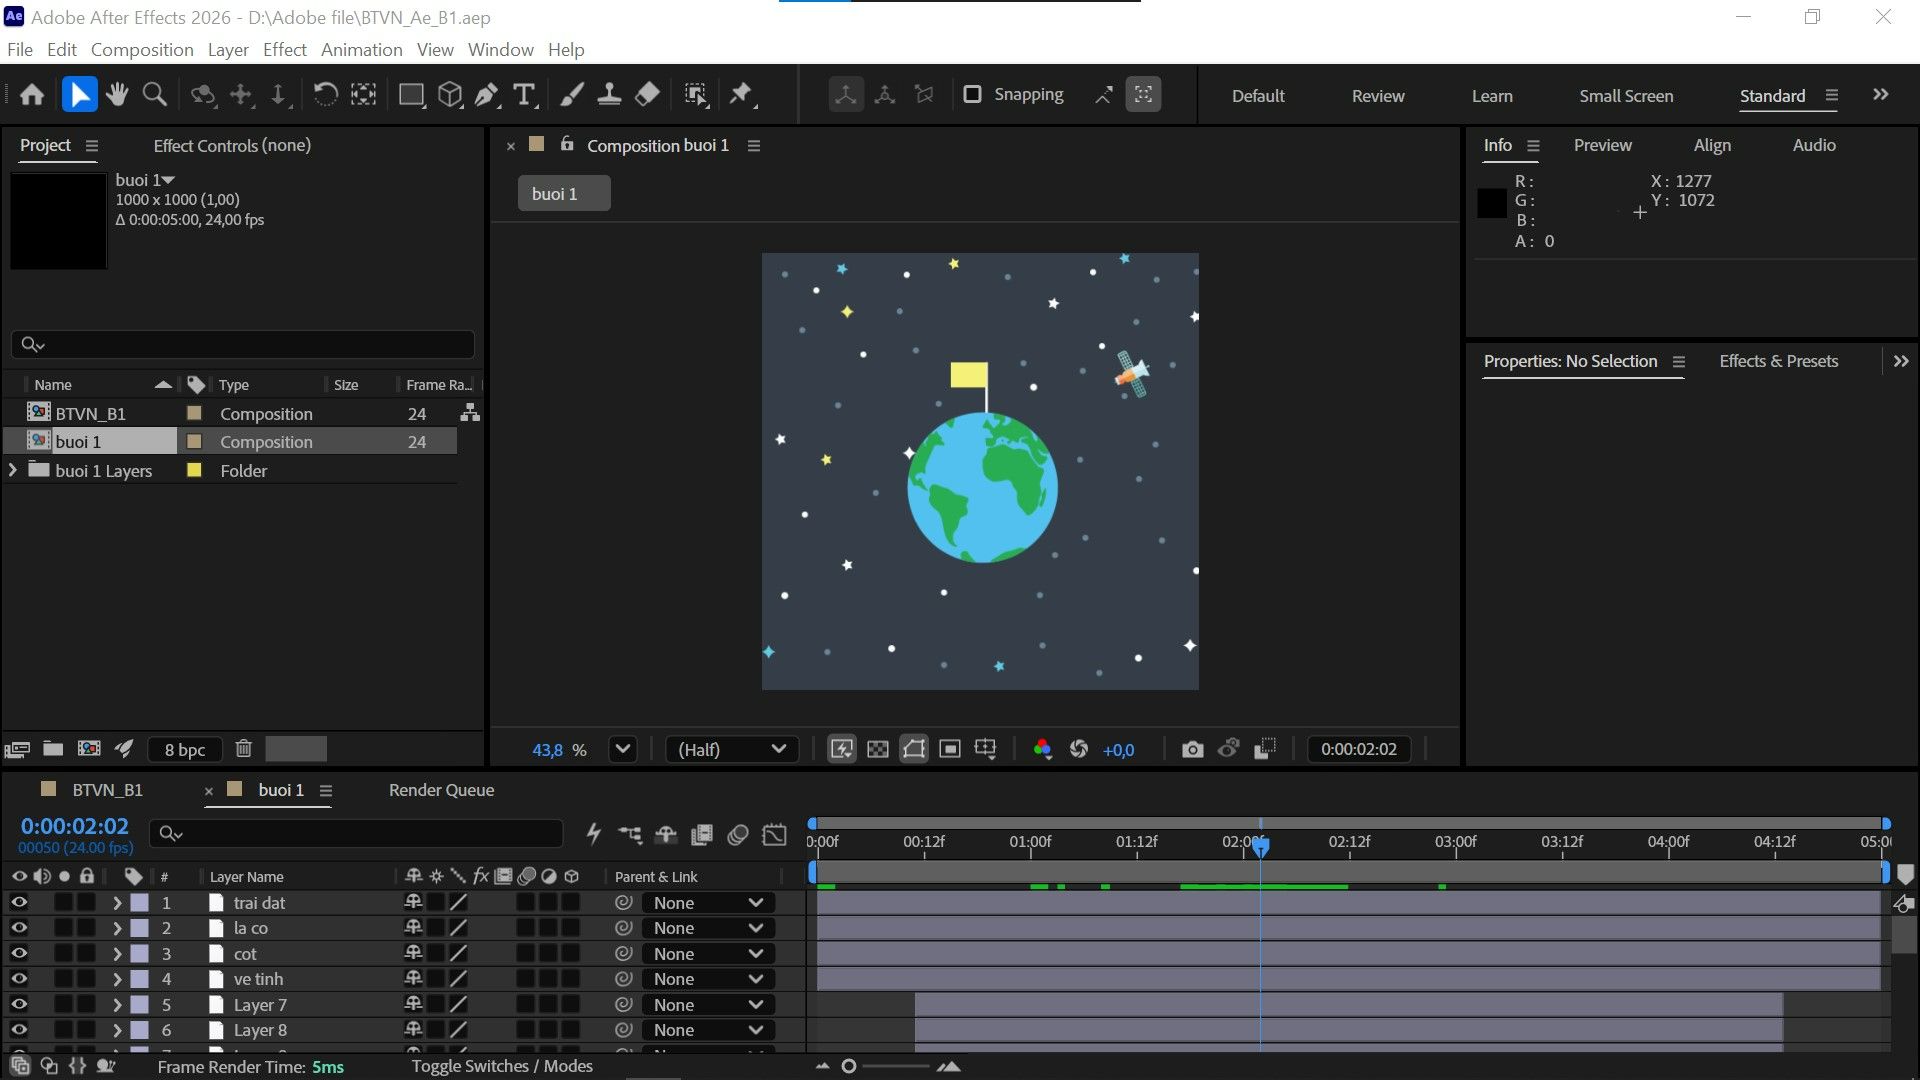
Task: Hide the trai dat layer
Action: point(19,902)
